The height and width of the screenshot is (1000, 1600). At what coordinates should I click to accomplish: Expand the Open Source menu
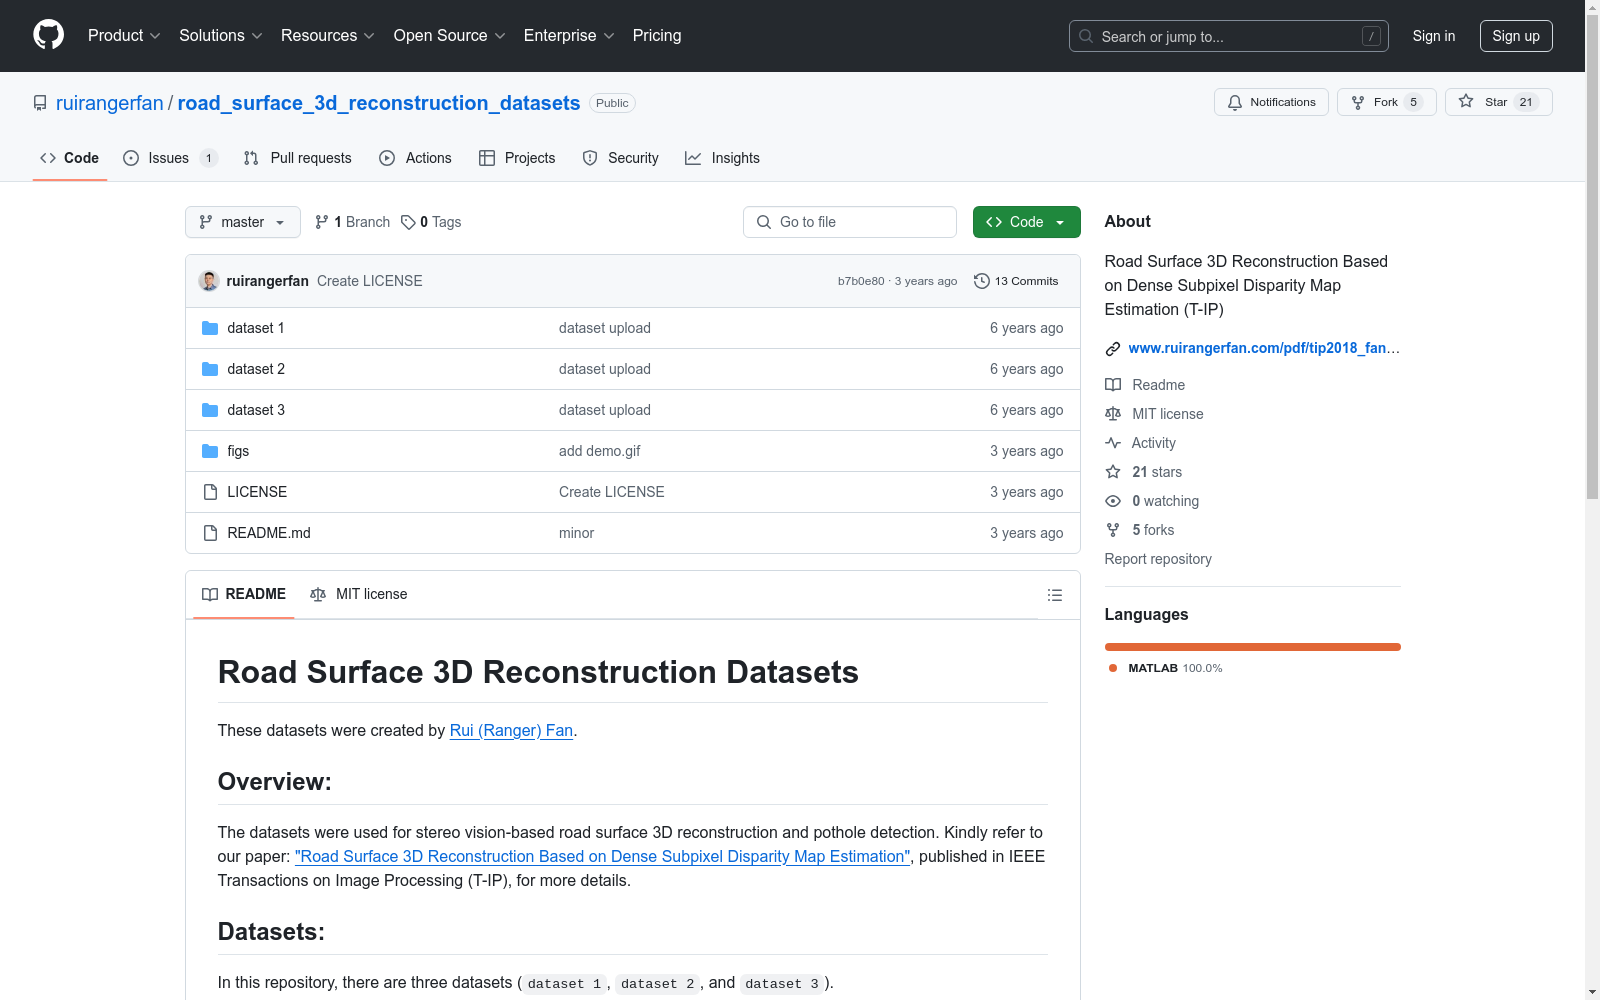450,36
